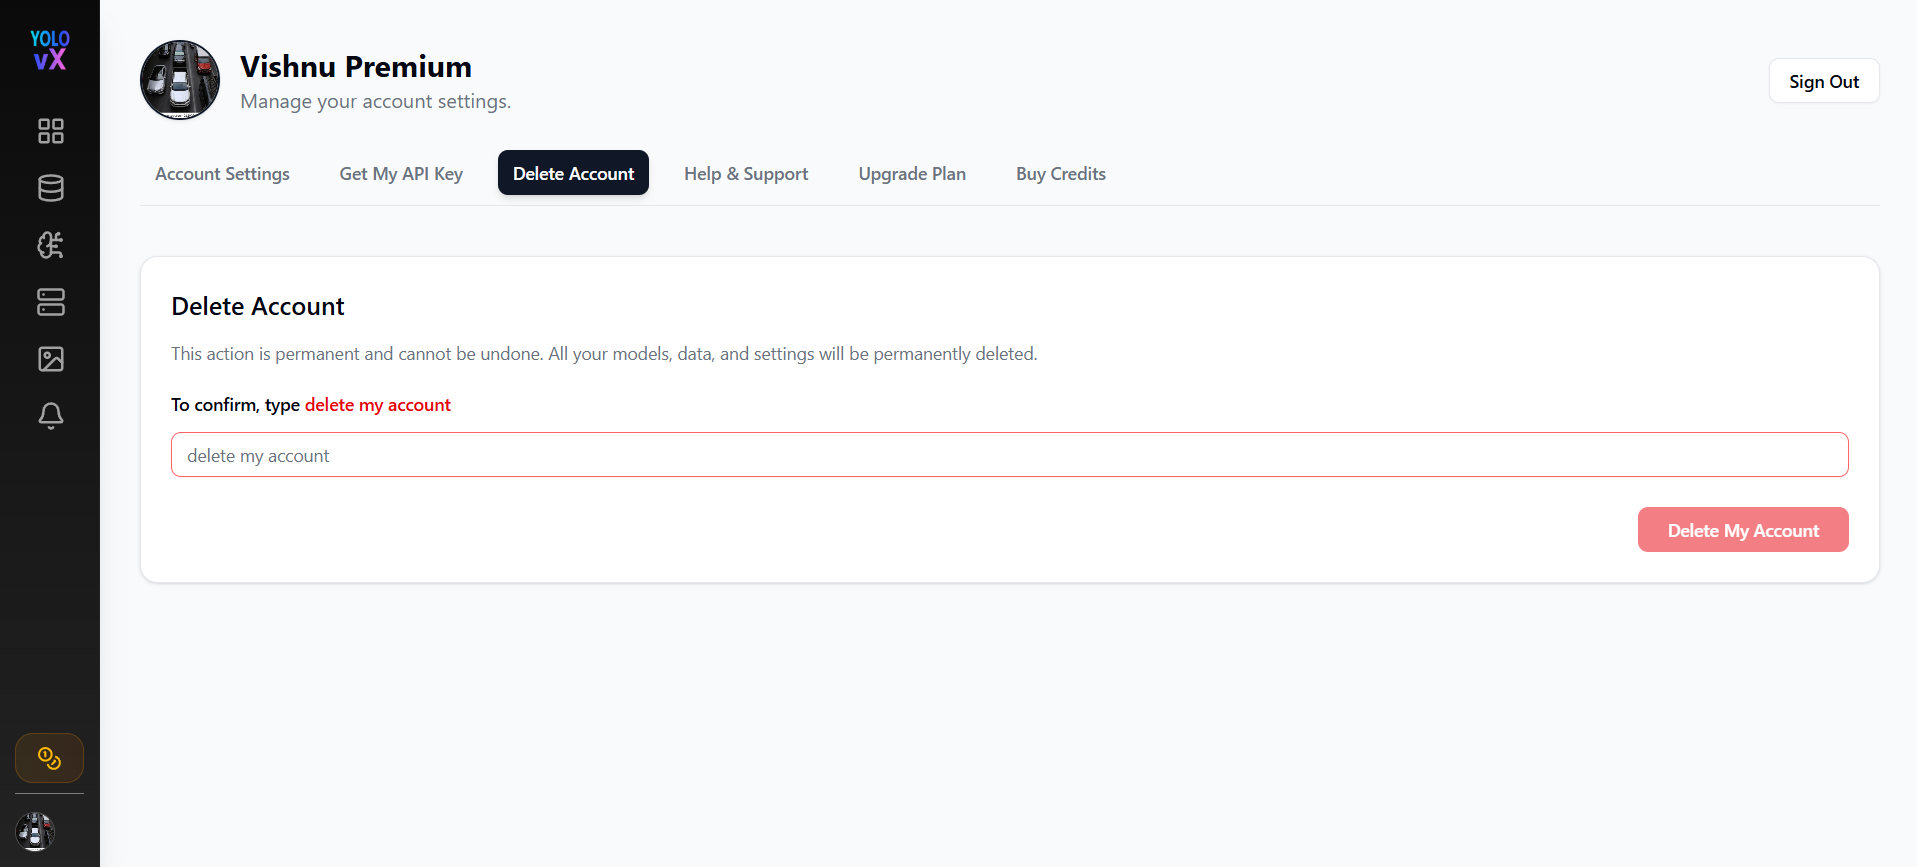
Task: Open the dashboard grid icon in sidebar
Action: click(x=50, y=131)
